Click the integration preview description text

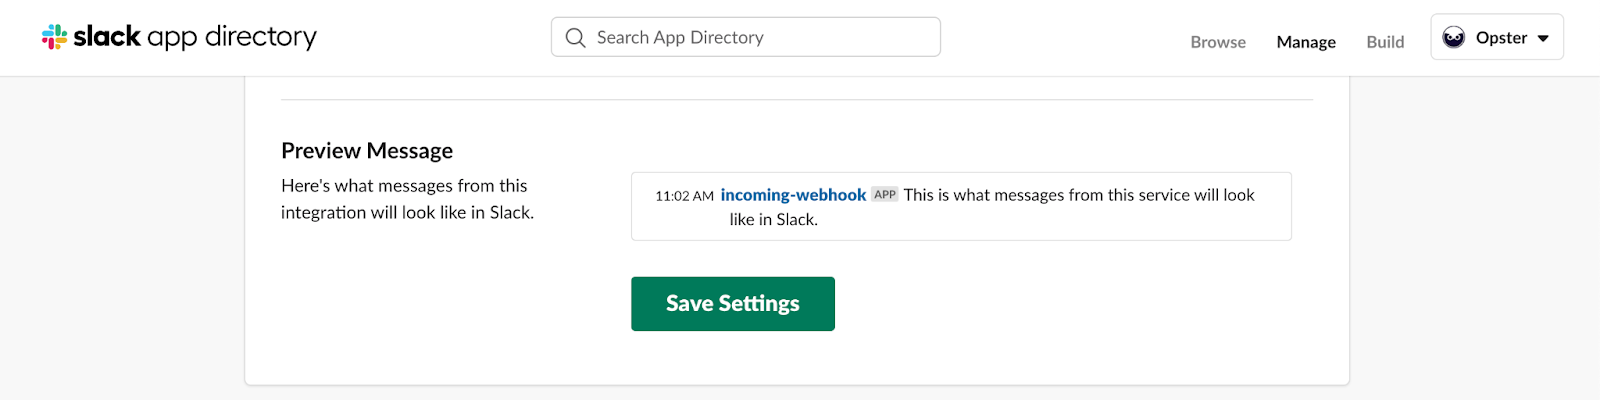click(407, 199)
